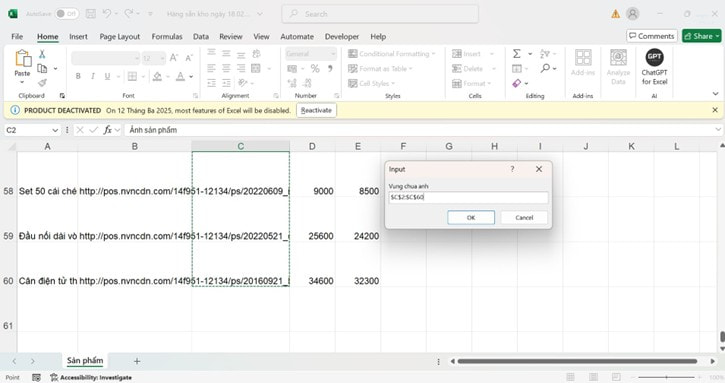Add a new sheet with plus button
This screenshot has height=383, width=725.
[x=137, y=361]
